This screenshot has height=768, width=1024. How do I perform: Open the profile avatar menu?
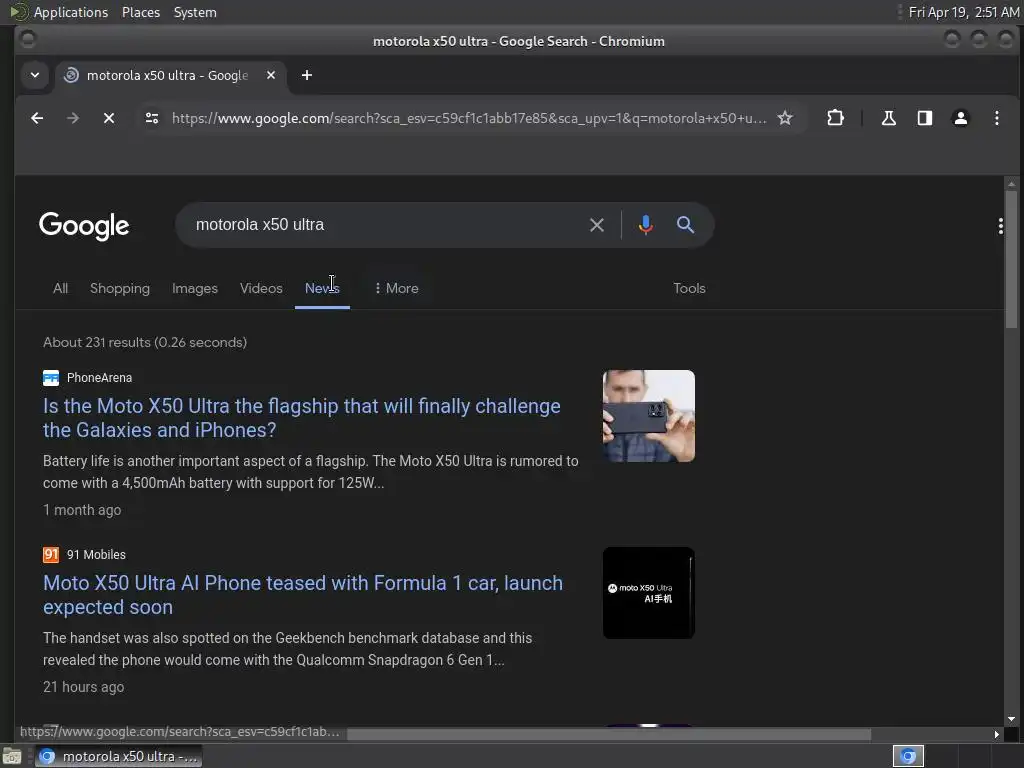tap(961, 118)
